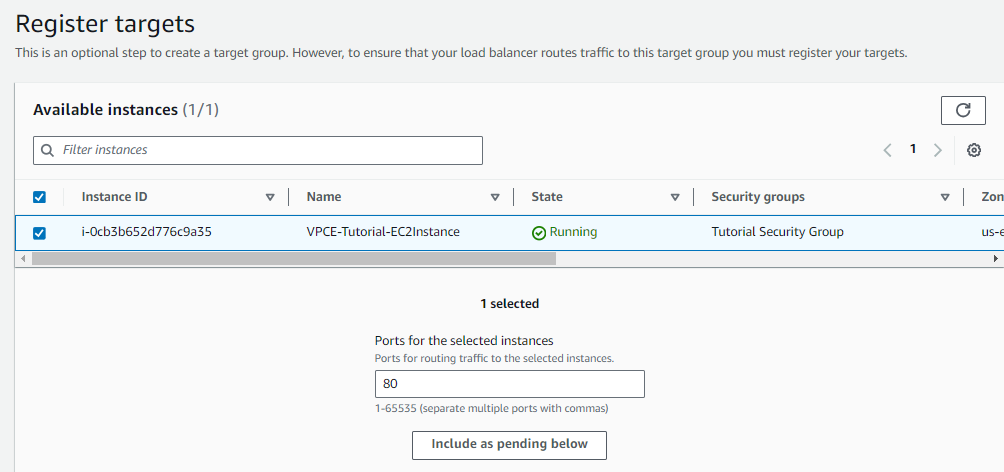Go to previous page arrow

(x=887, y=150)
